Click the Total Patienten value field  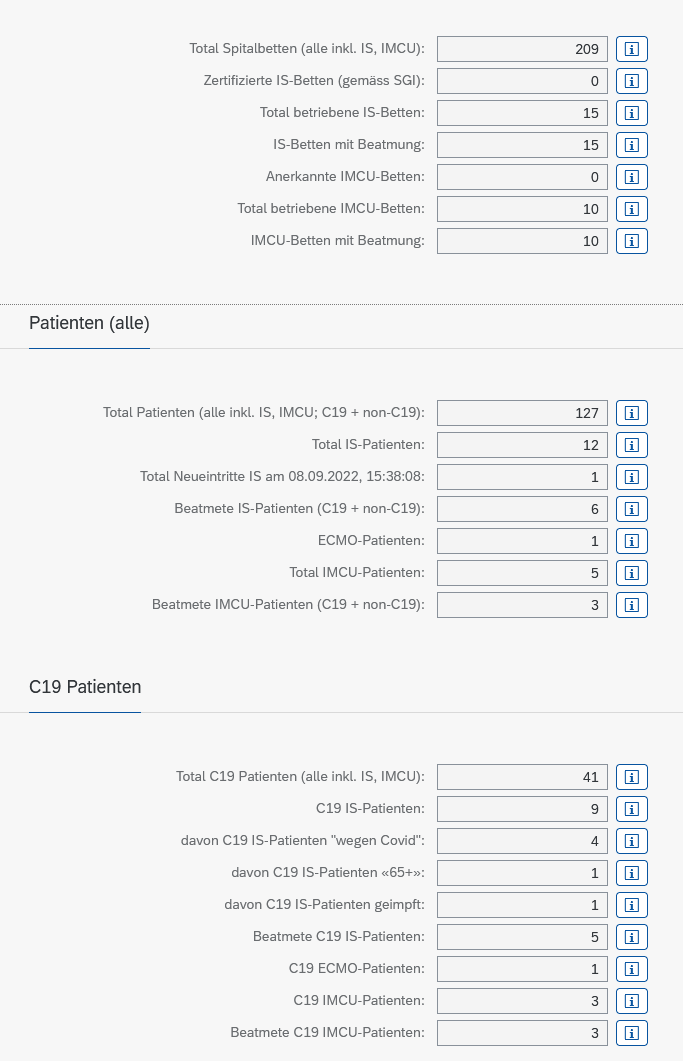tap(522, 413)
